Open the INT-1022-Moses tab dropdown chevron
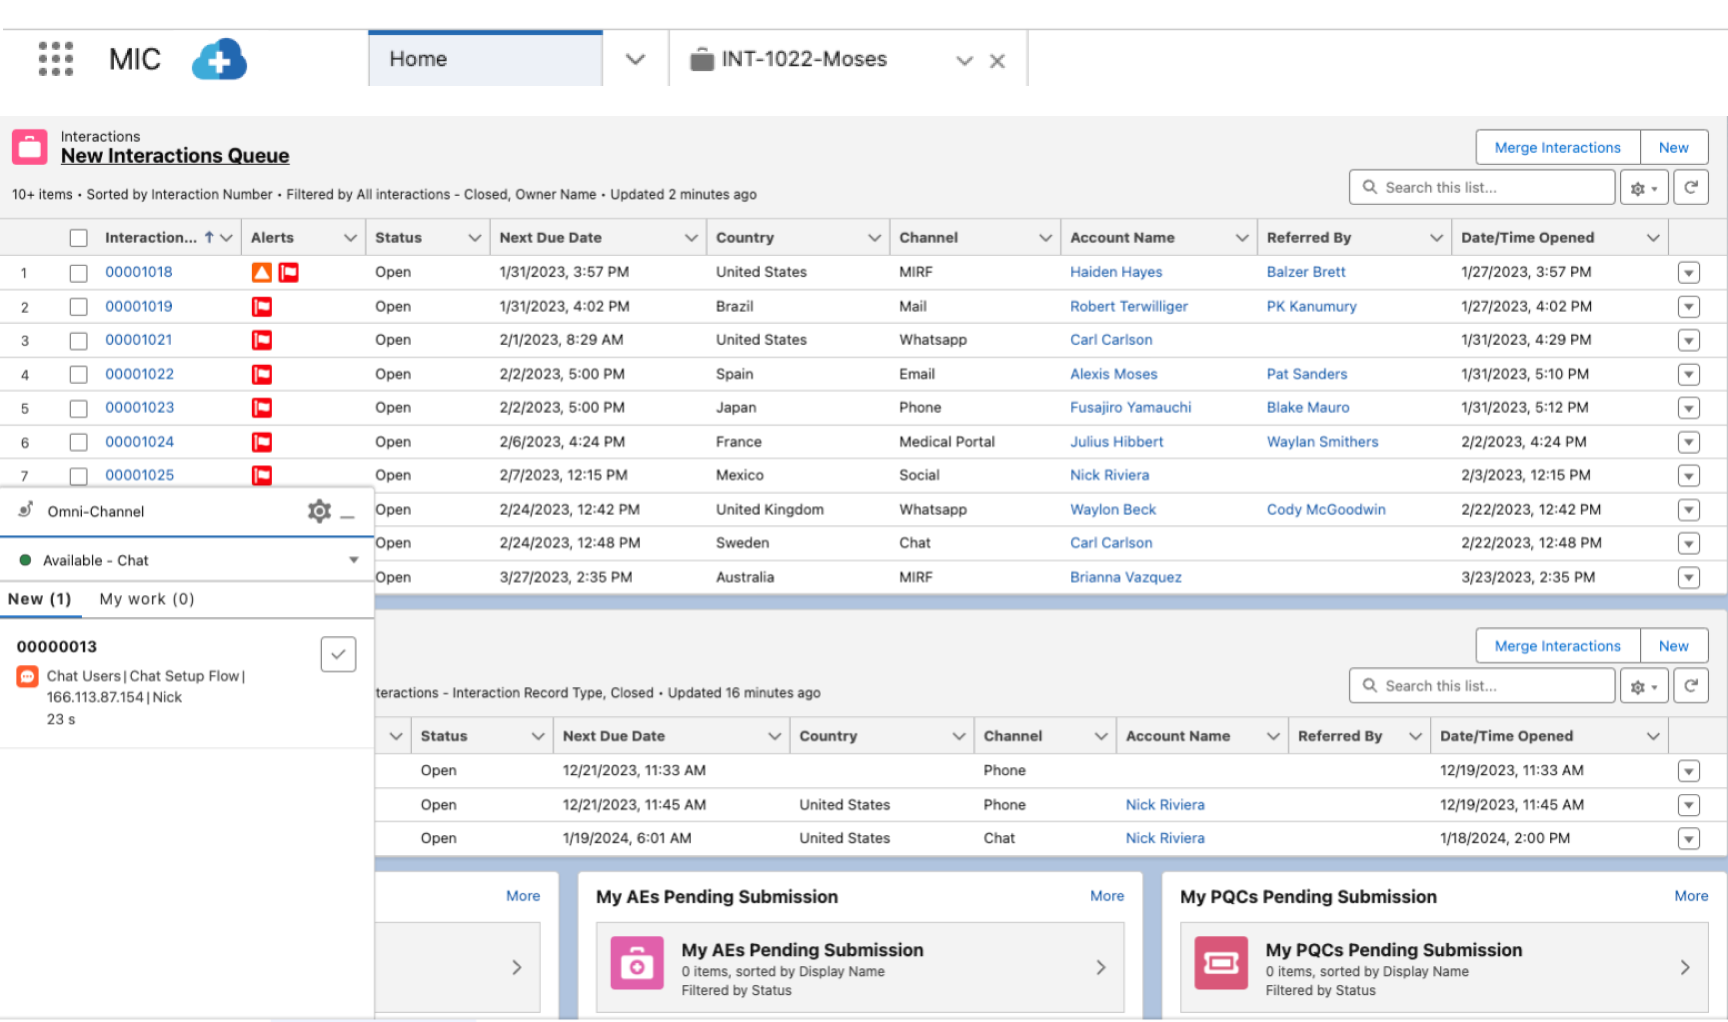 (x=964, y=61)
